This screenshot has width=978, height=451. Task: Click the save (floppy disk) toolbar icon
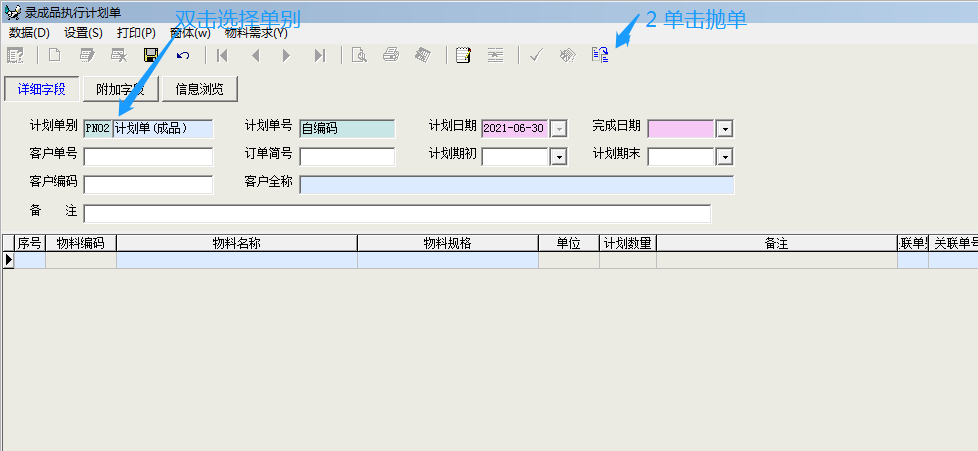click(x=151, y=55)
